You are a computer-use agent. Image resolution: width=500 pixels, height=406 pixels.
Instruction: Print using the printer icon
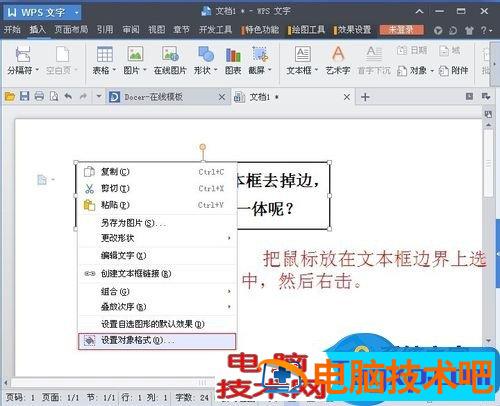[x=39, y=97]
